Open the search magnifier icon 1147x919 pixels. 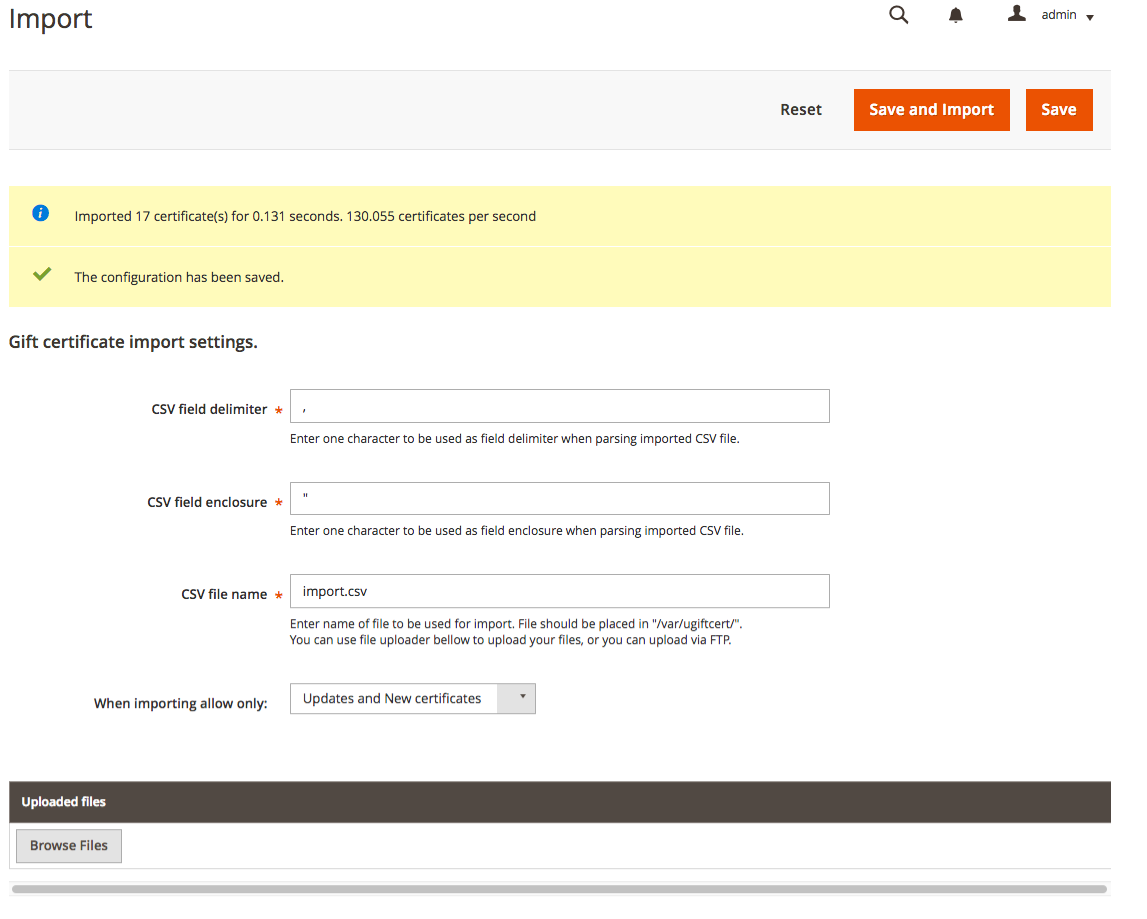[898, 15]
